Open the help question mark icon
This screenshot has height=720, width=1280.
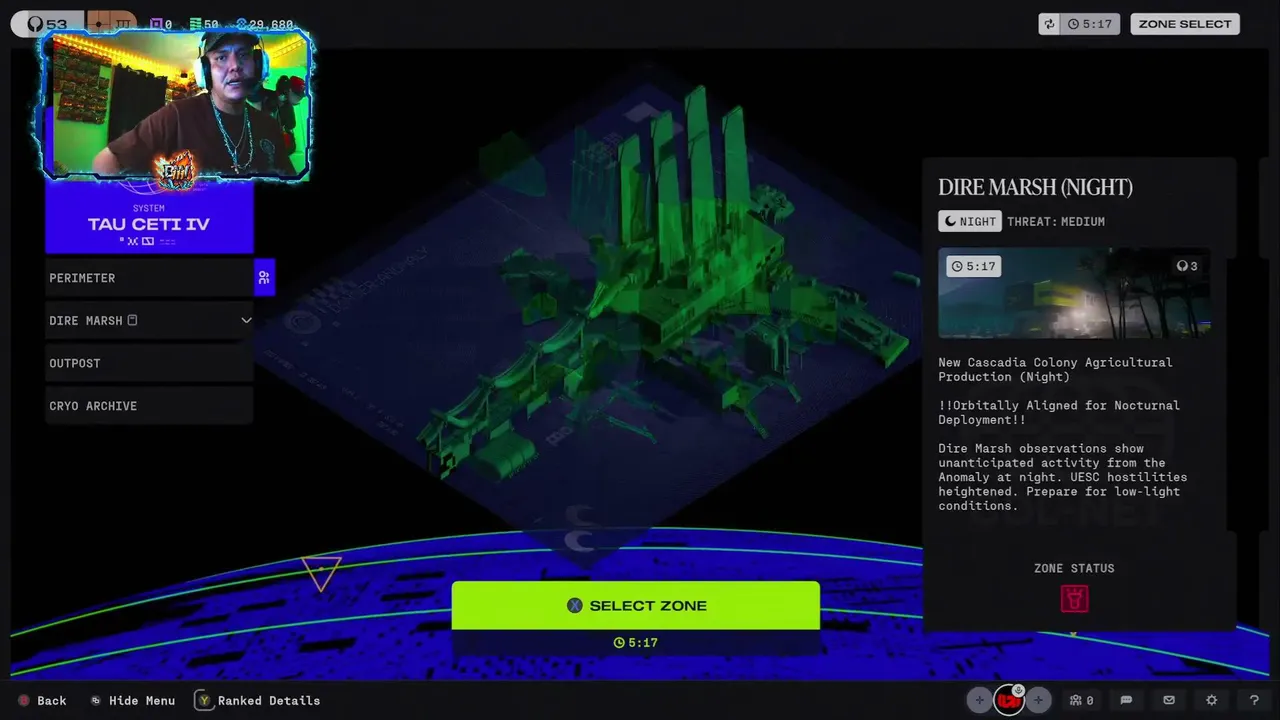click(1254, 701)
